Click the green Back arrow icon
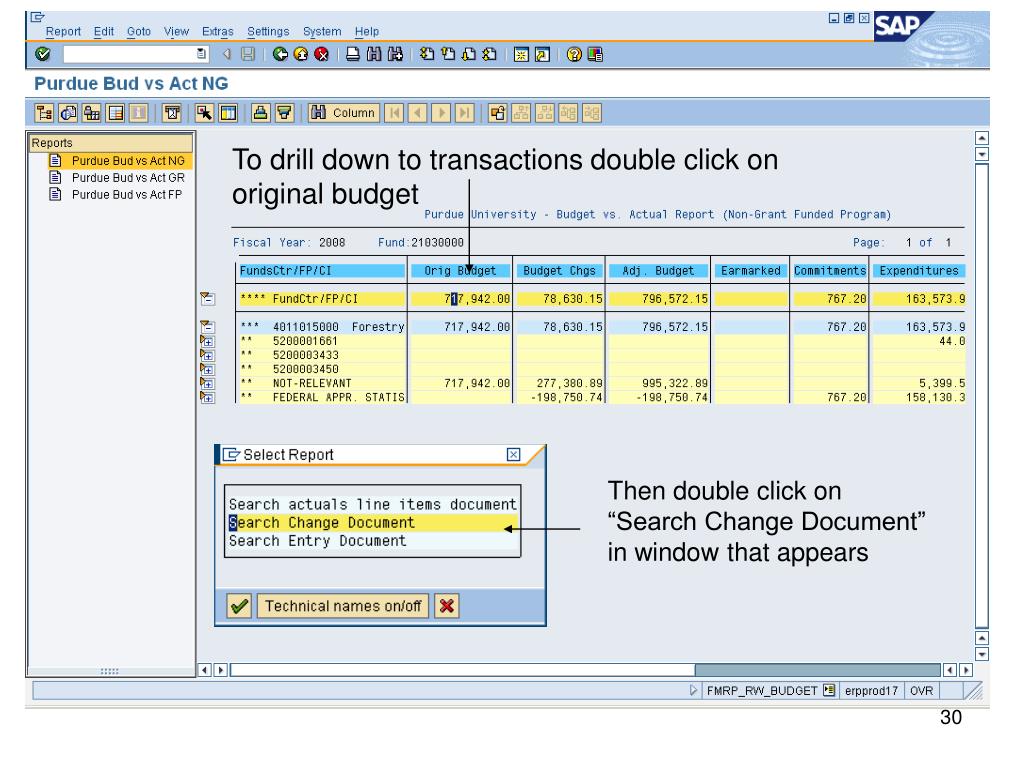 [280, 55]
